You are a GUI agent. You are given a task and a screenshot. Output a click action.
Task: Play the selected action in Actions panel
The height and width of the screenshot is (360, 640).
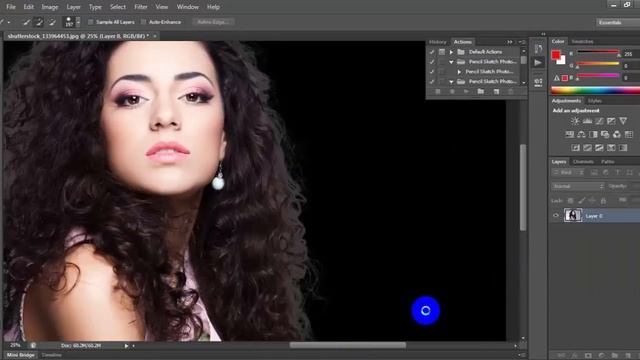point(466,92)
